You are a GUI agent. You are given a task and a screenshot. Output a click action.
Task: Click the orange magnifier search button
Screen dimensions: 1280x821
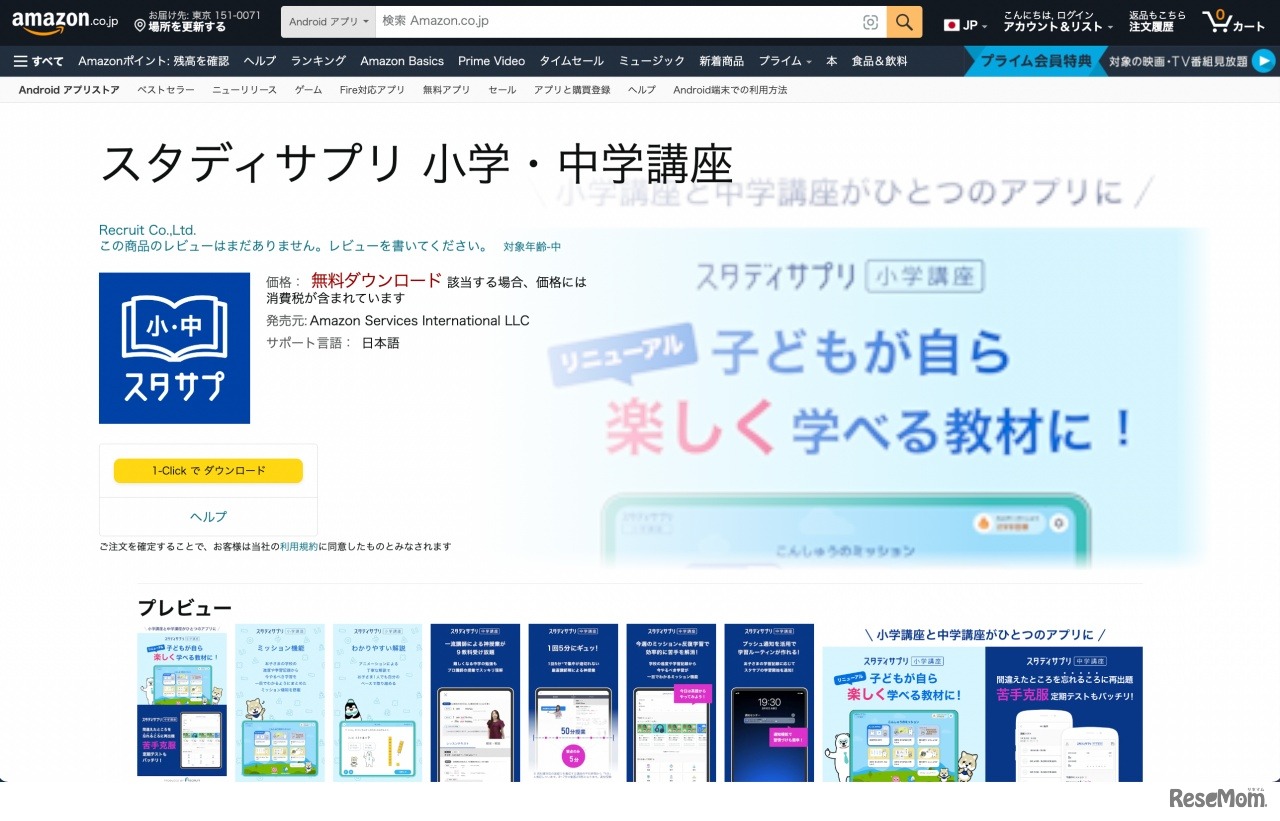903,21
